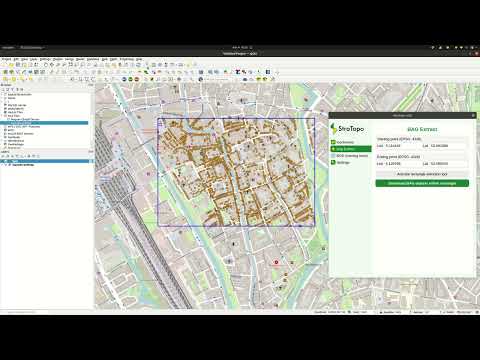Screen dimensions: 480x360
Task: Click the StraTopo logo
Action: [347, 129]
